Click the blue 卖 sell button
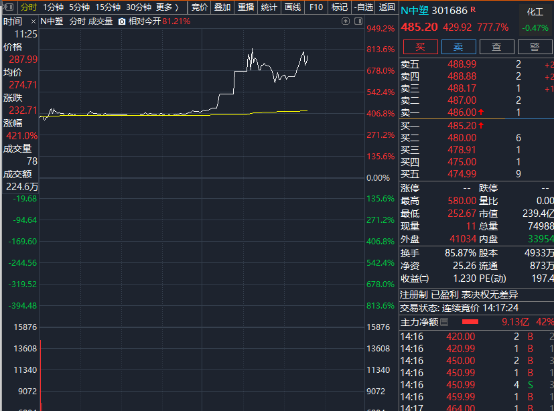The height and width of the screenshot is (411, 554). click(458, 47)
